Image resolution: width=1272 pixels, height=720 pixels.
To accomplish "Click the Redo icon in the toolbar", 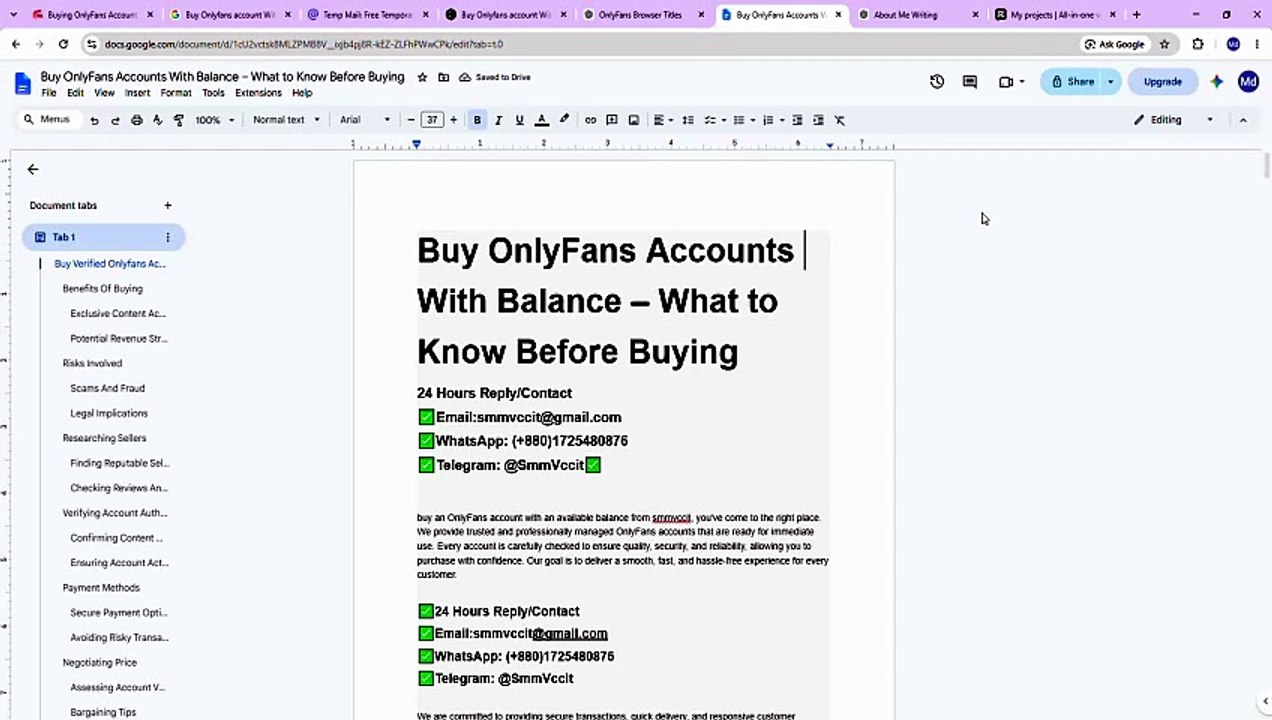I will (x=115, y=120).
